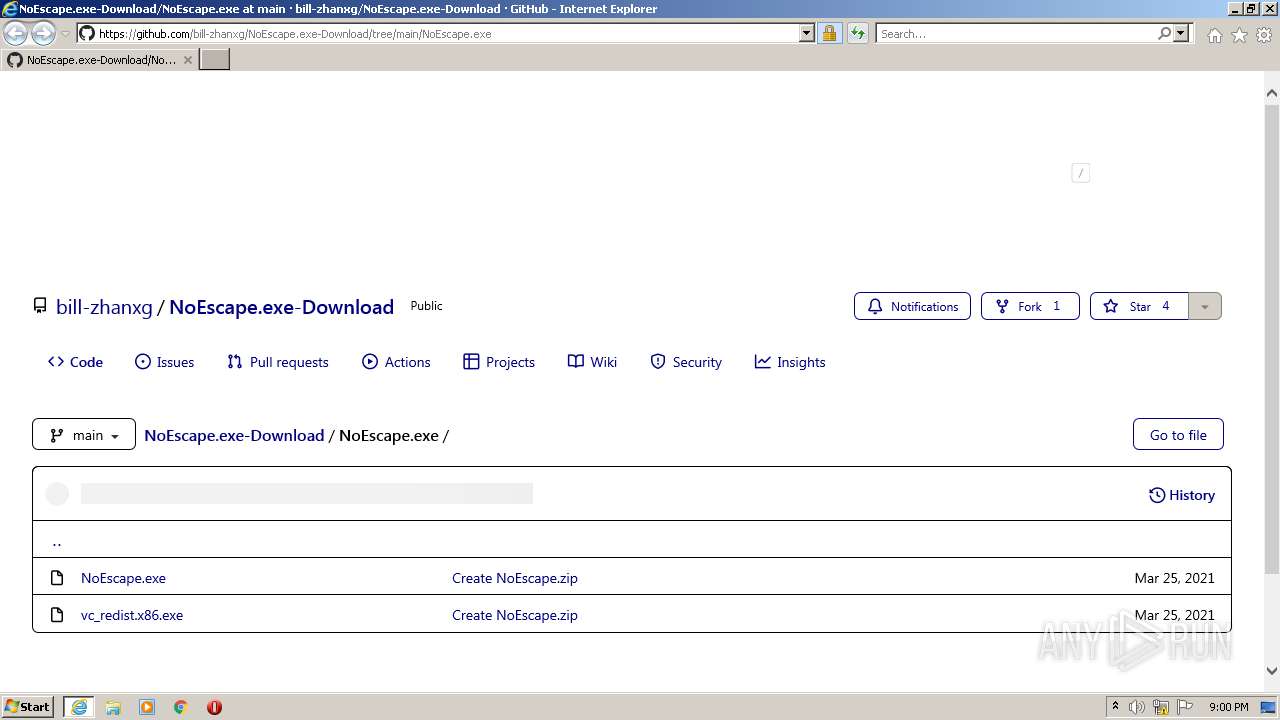Open the Windows Explorer folder taskbar icon

coord(113,707)
